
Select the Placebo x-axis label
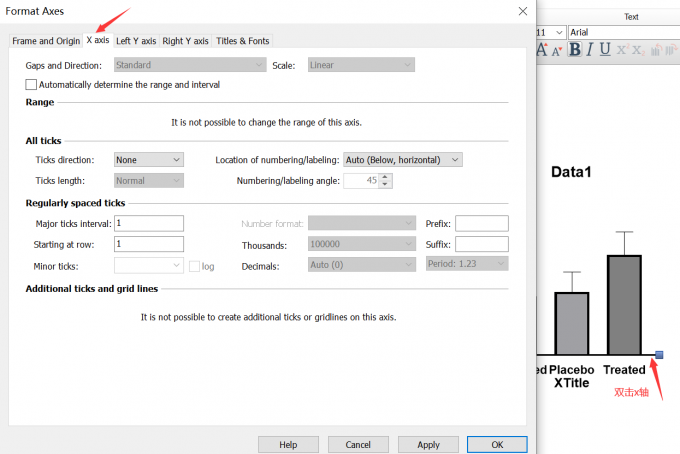click(572, 370)
